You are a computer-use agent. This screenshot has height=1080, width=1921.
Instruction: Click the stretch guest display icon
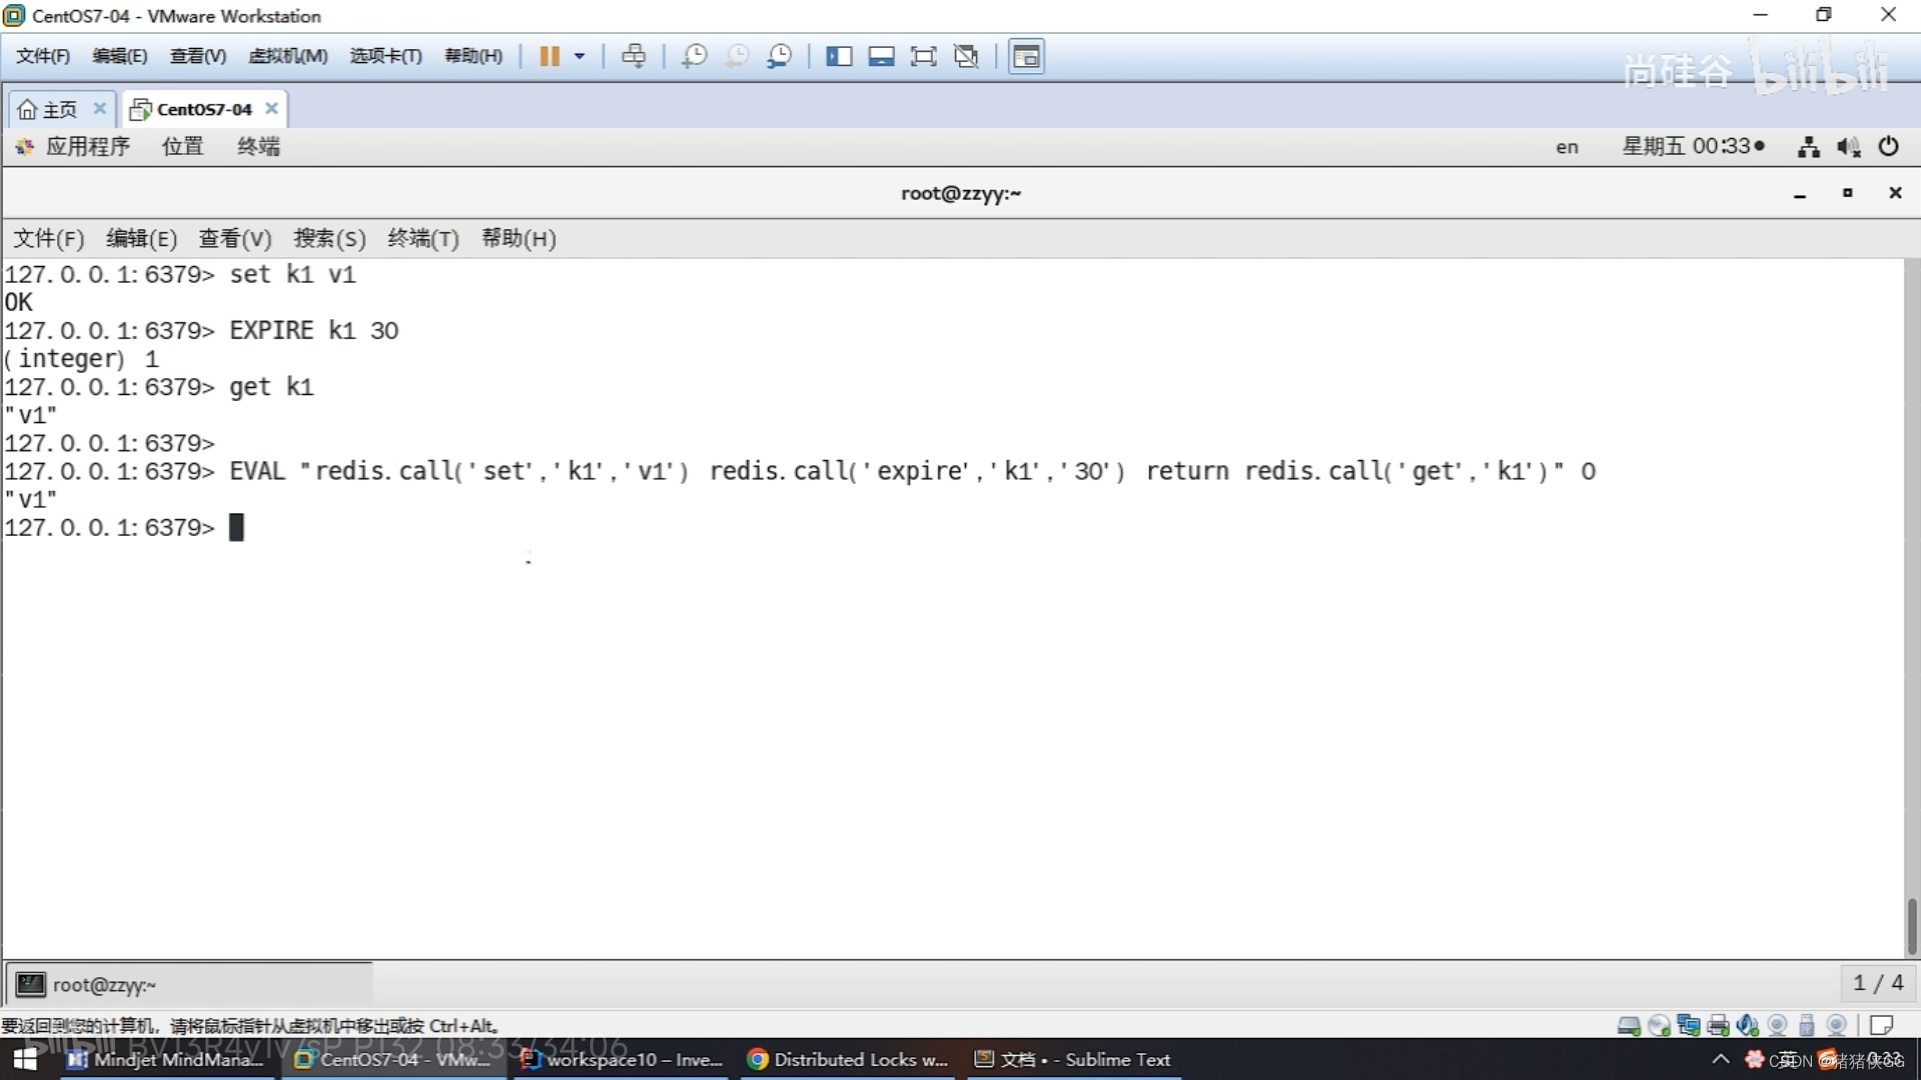point(924,55)
